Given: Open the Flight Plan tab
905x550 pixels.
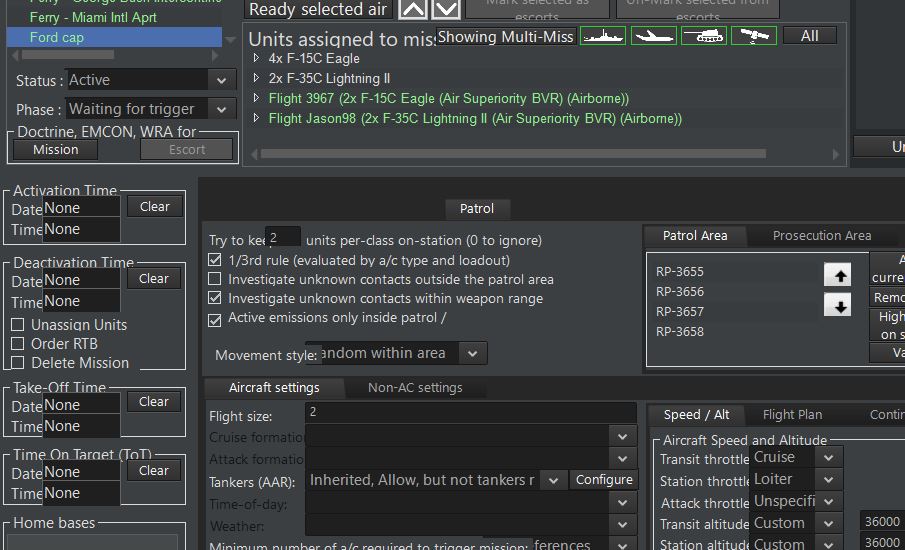Looking at the screenshot, I should click(792, 414).
